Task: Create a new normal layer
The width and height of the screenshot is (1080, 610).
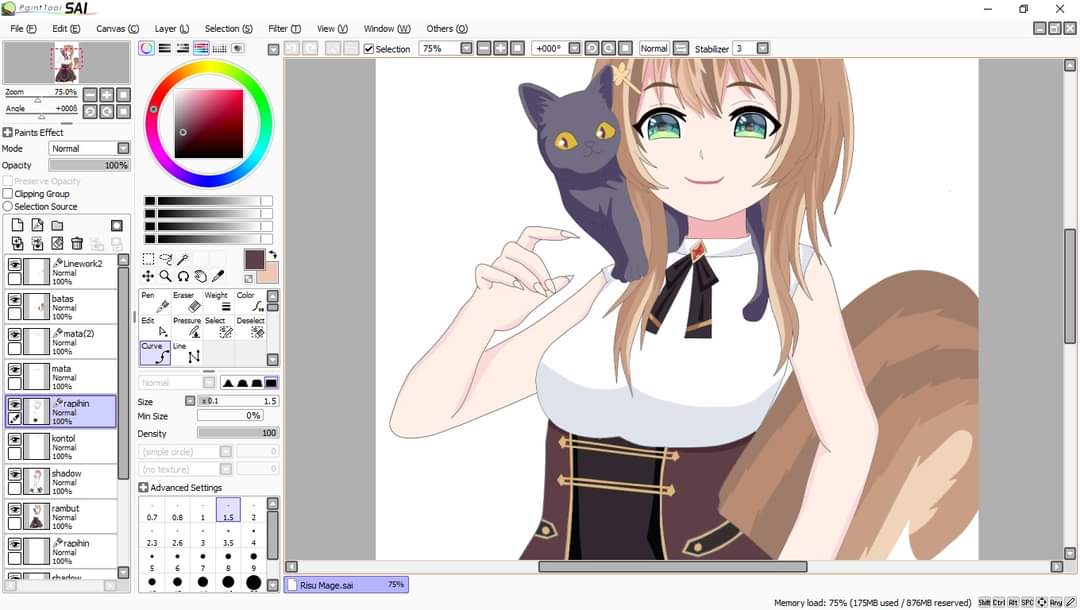Action: 17,225
